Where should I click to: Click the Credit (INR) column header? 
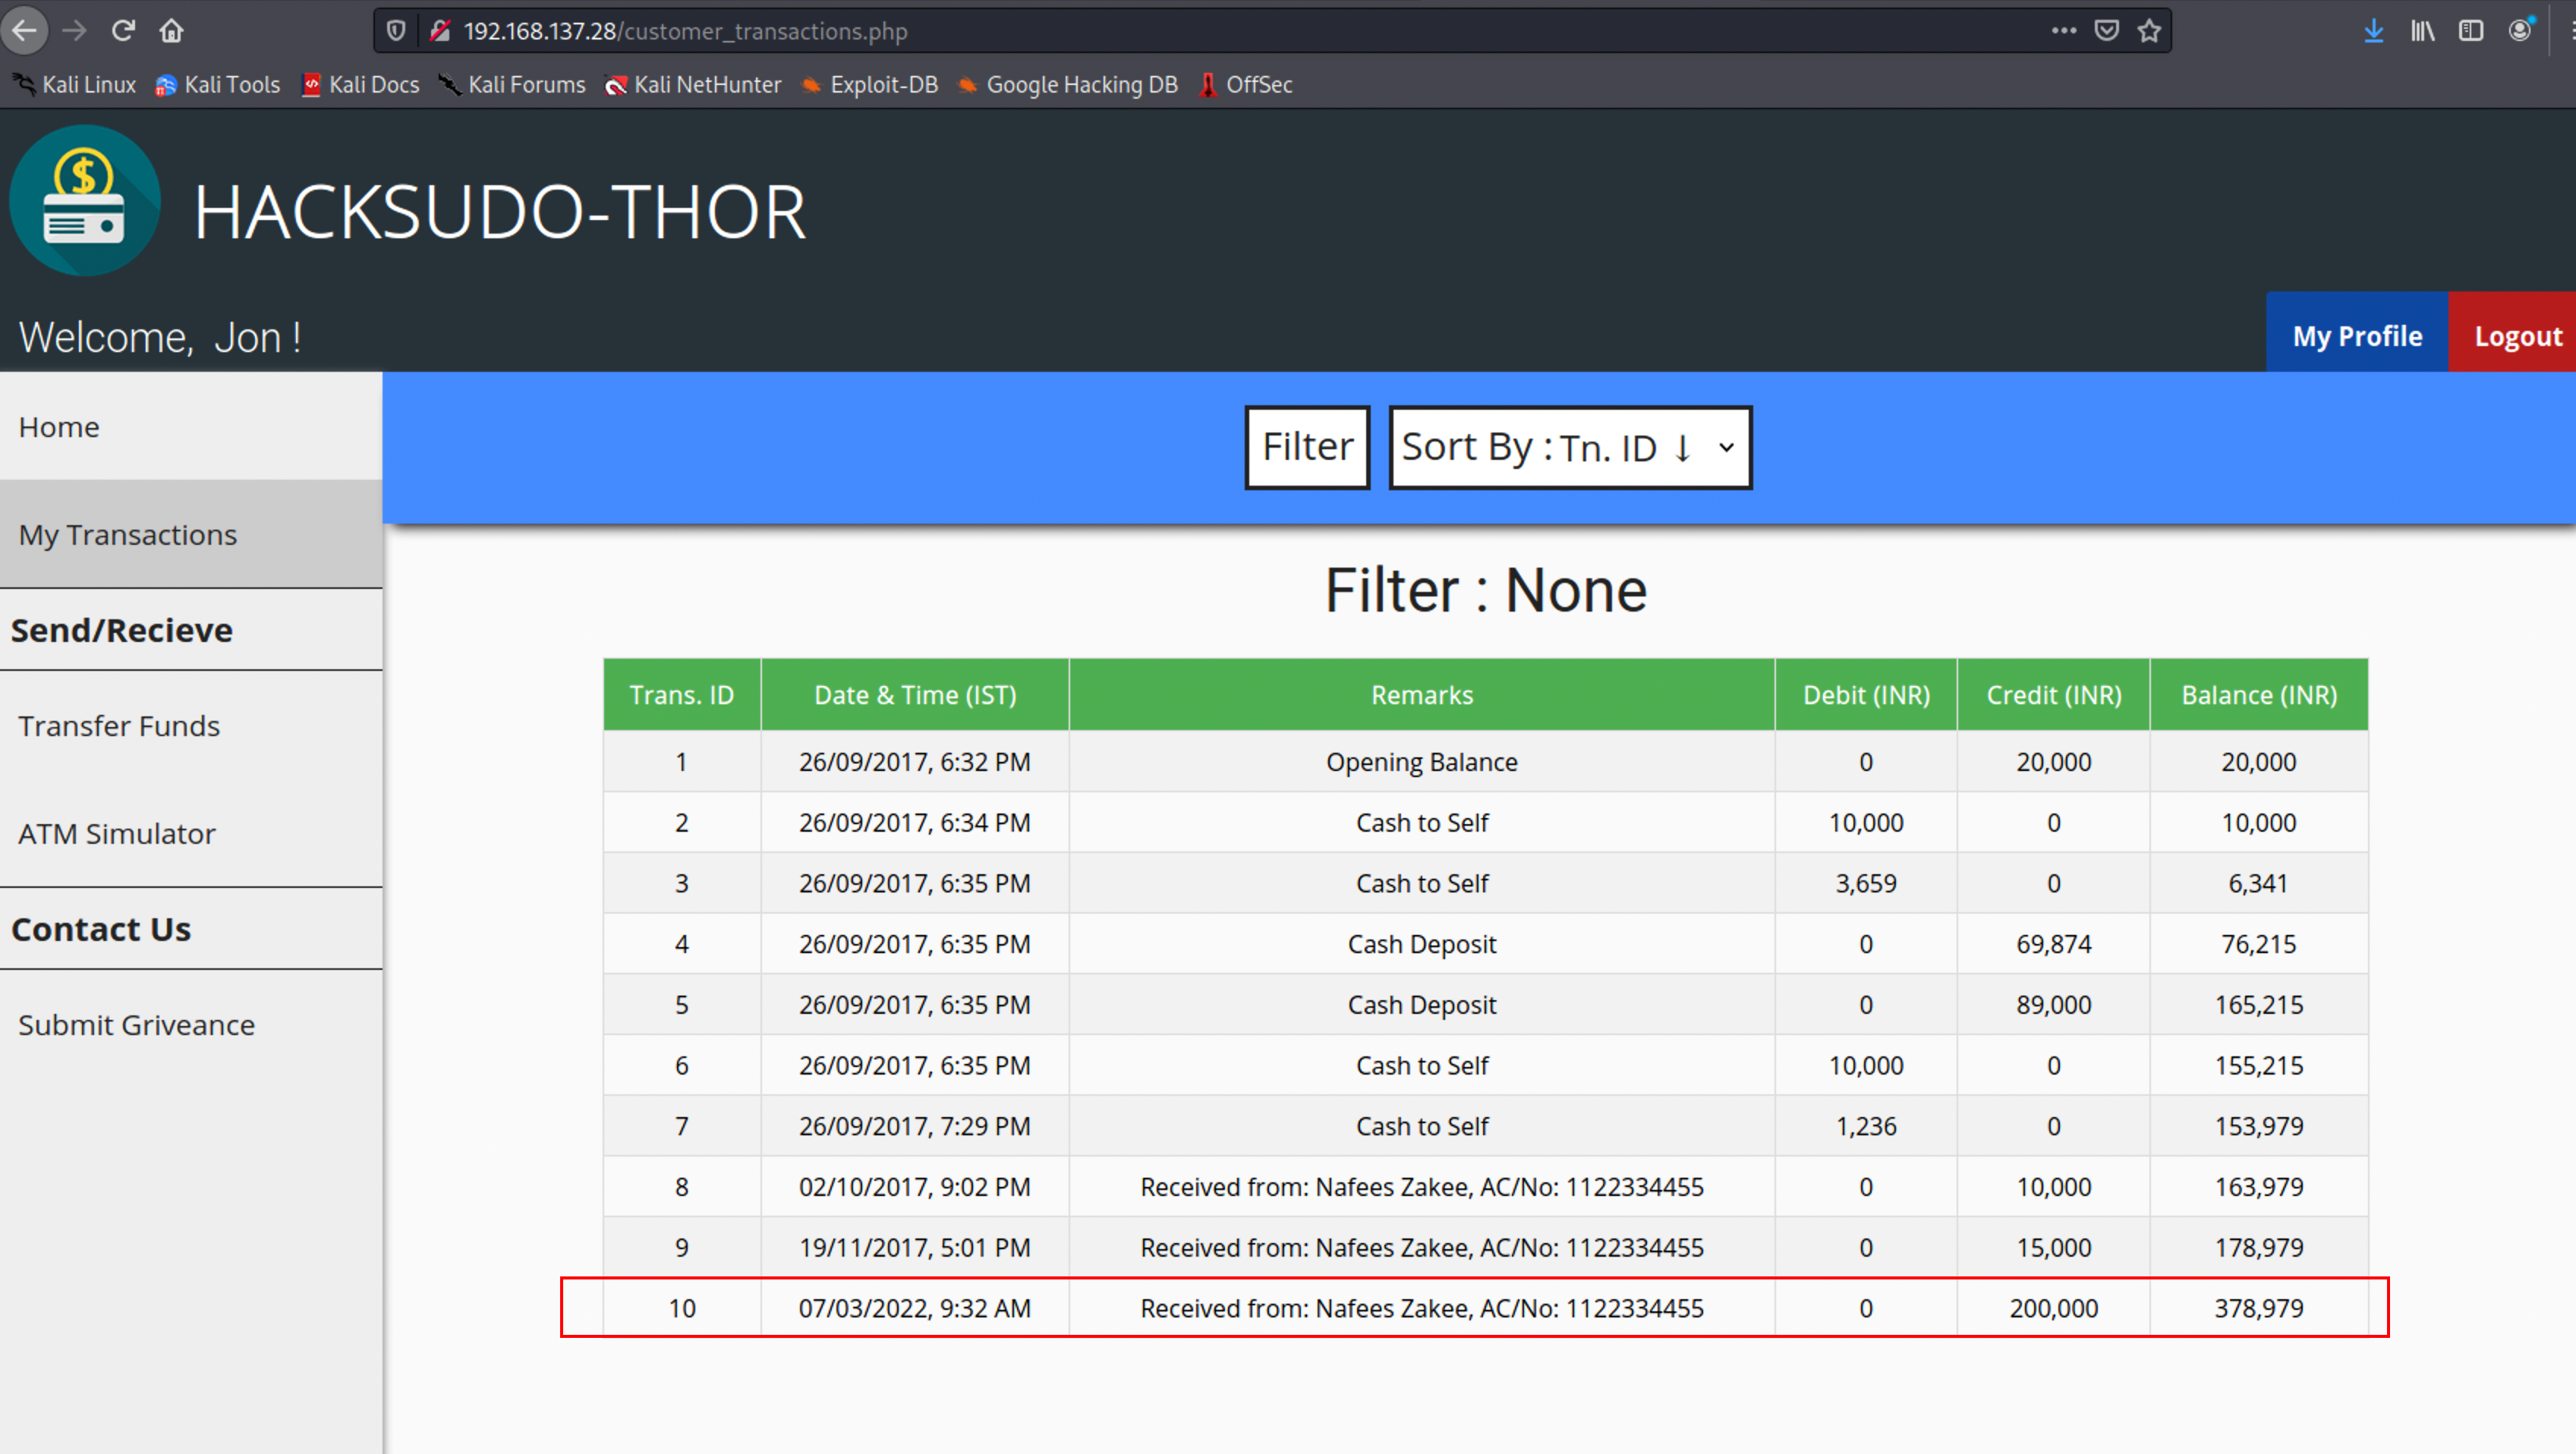2054,694
